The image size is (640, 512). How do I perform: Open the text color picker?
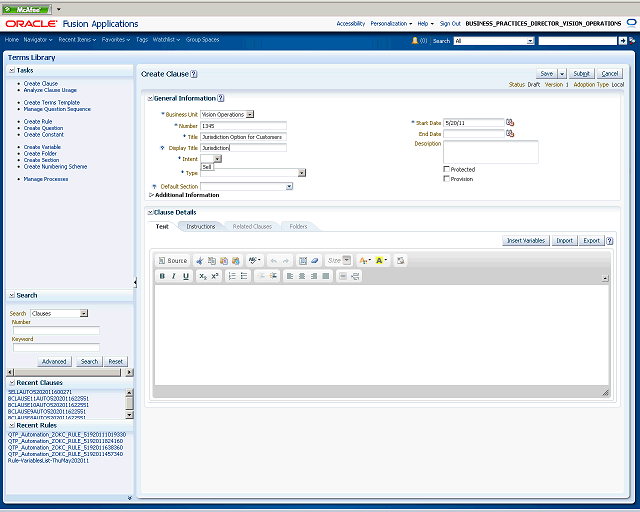click(364, 260)
